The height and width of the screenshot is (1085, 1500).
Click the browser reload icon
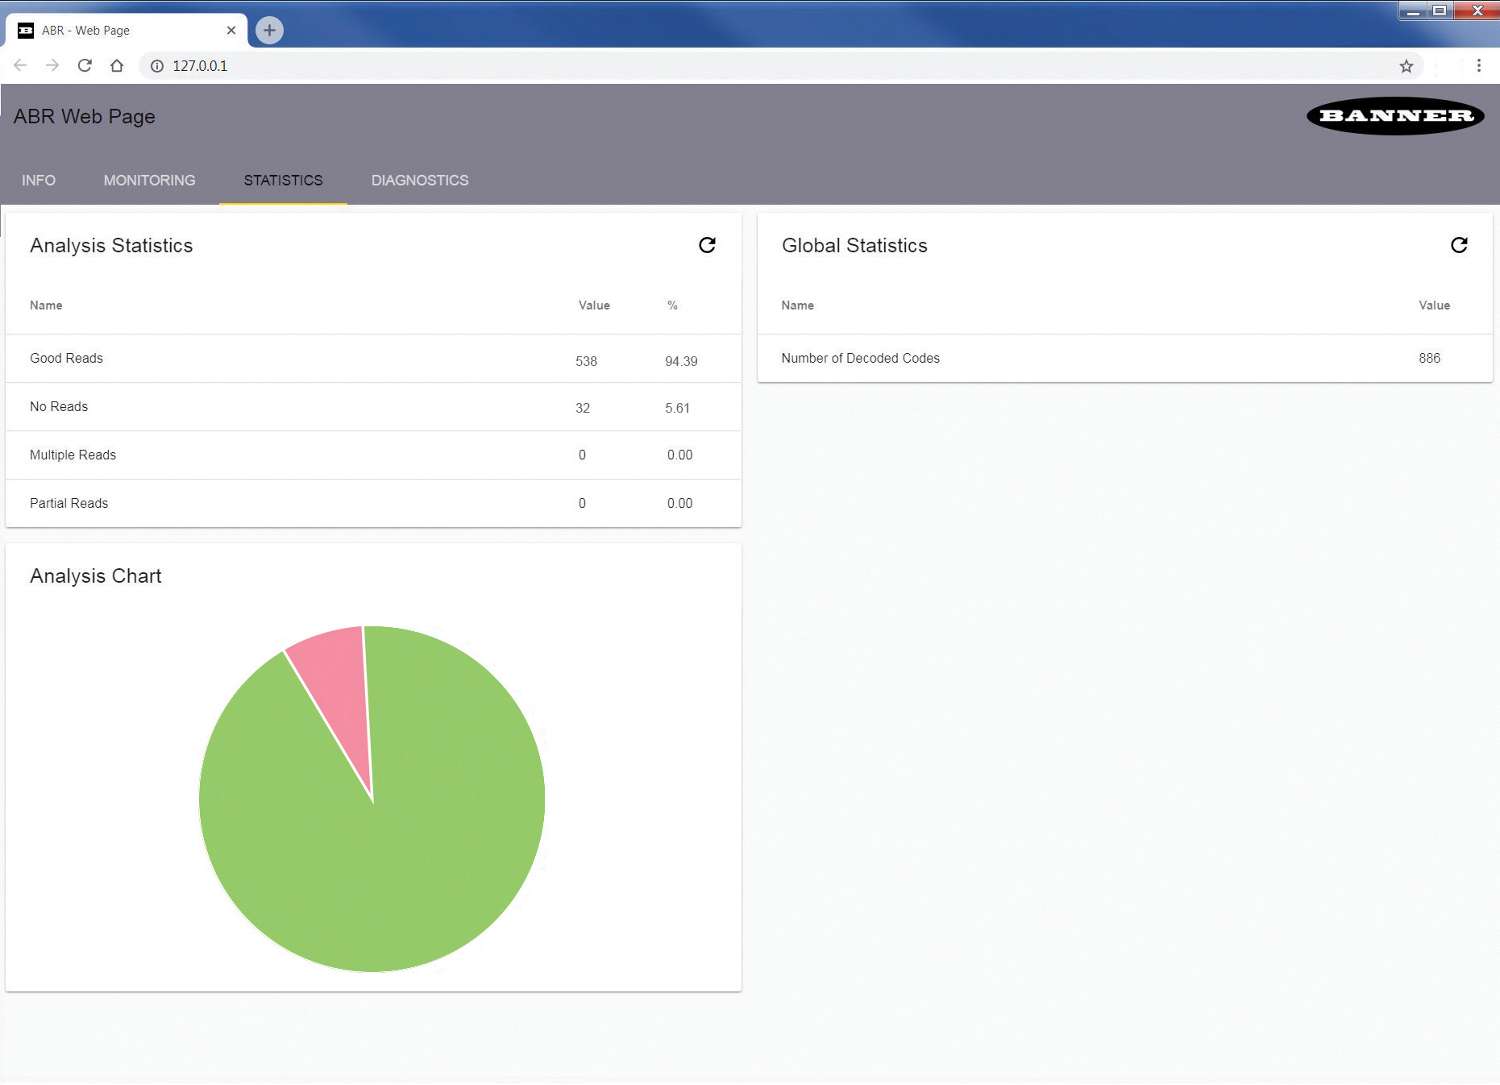(84, 65)
